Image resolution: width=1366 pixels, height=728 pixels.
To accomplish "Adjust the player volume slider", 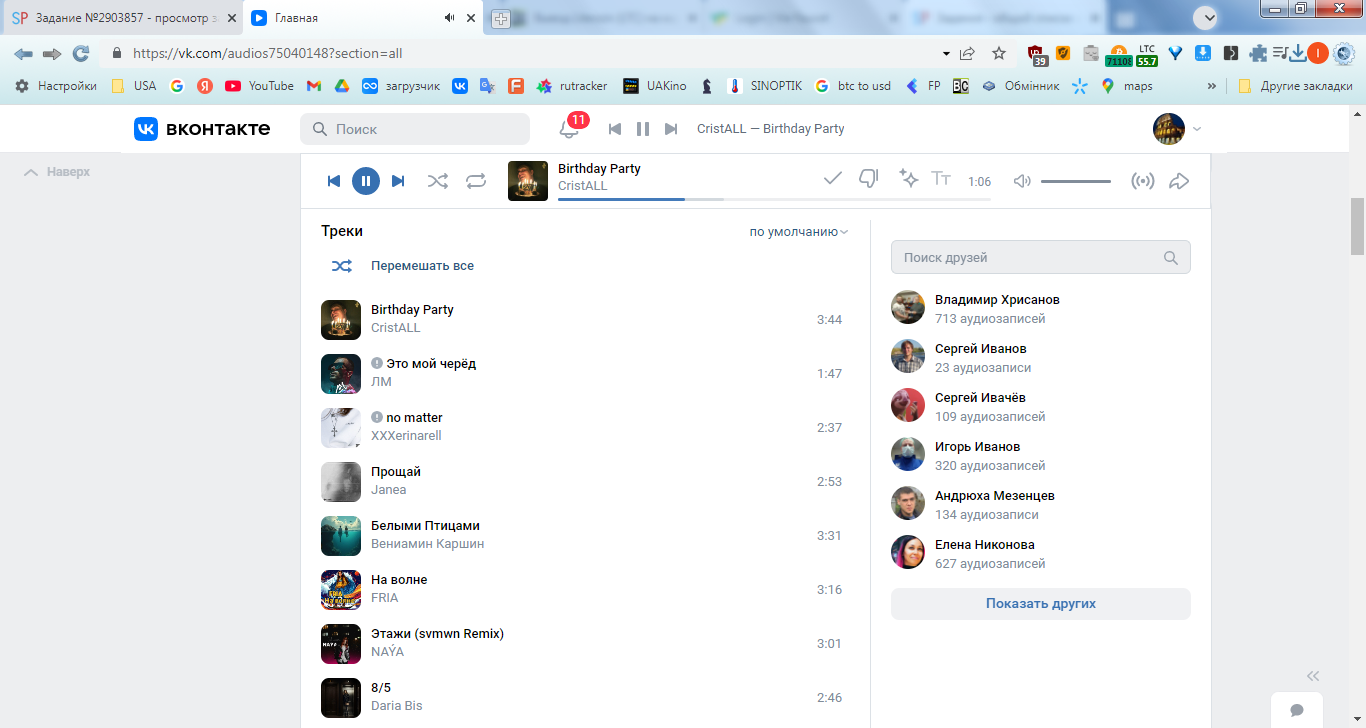I will coord(1076,181).
